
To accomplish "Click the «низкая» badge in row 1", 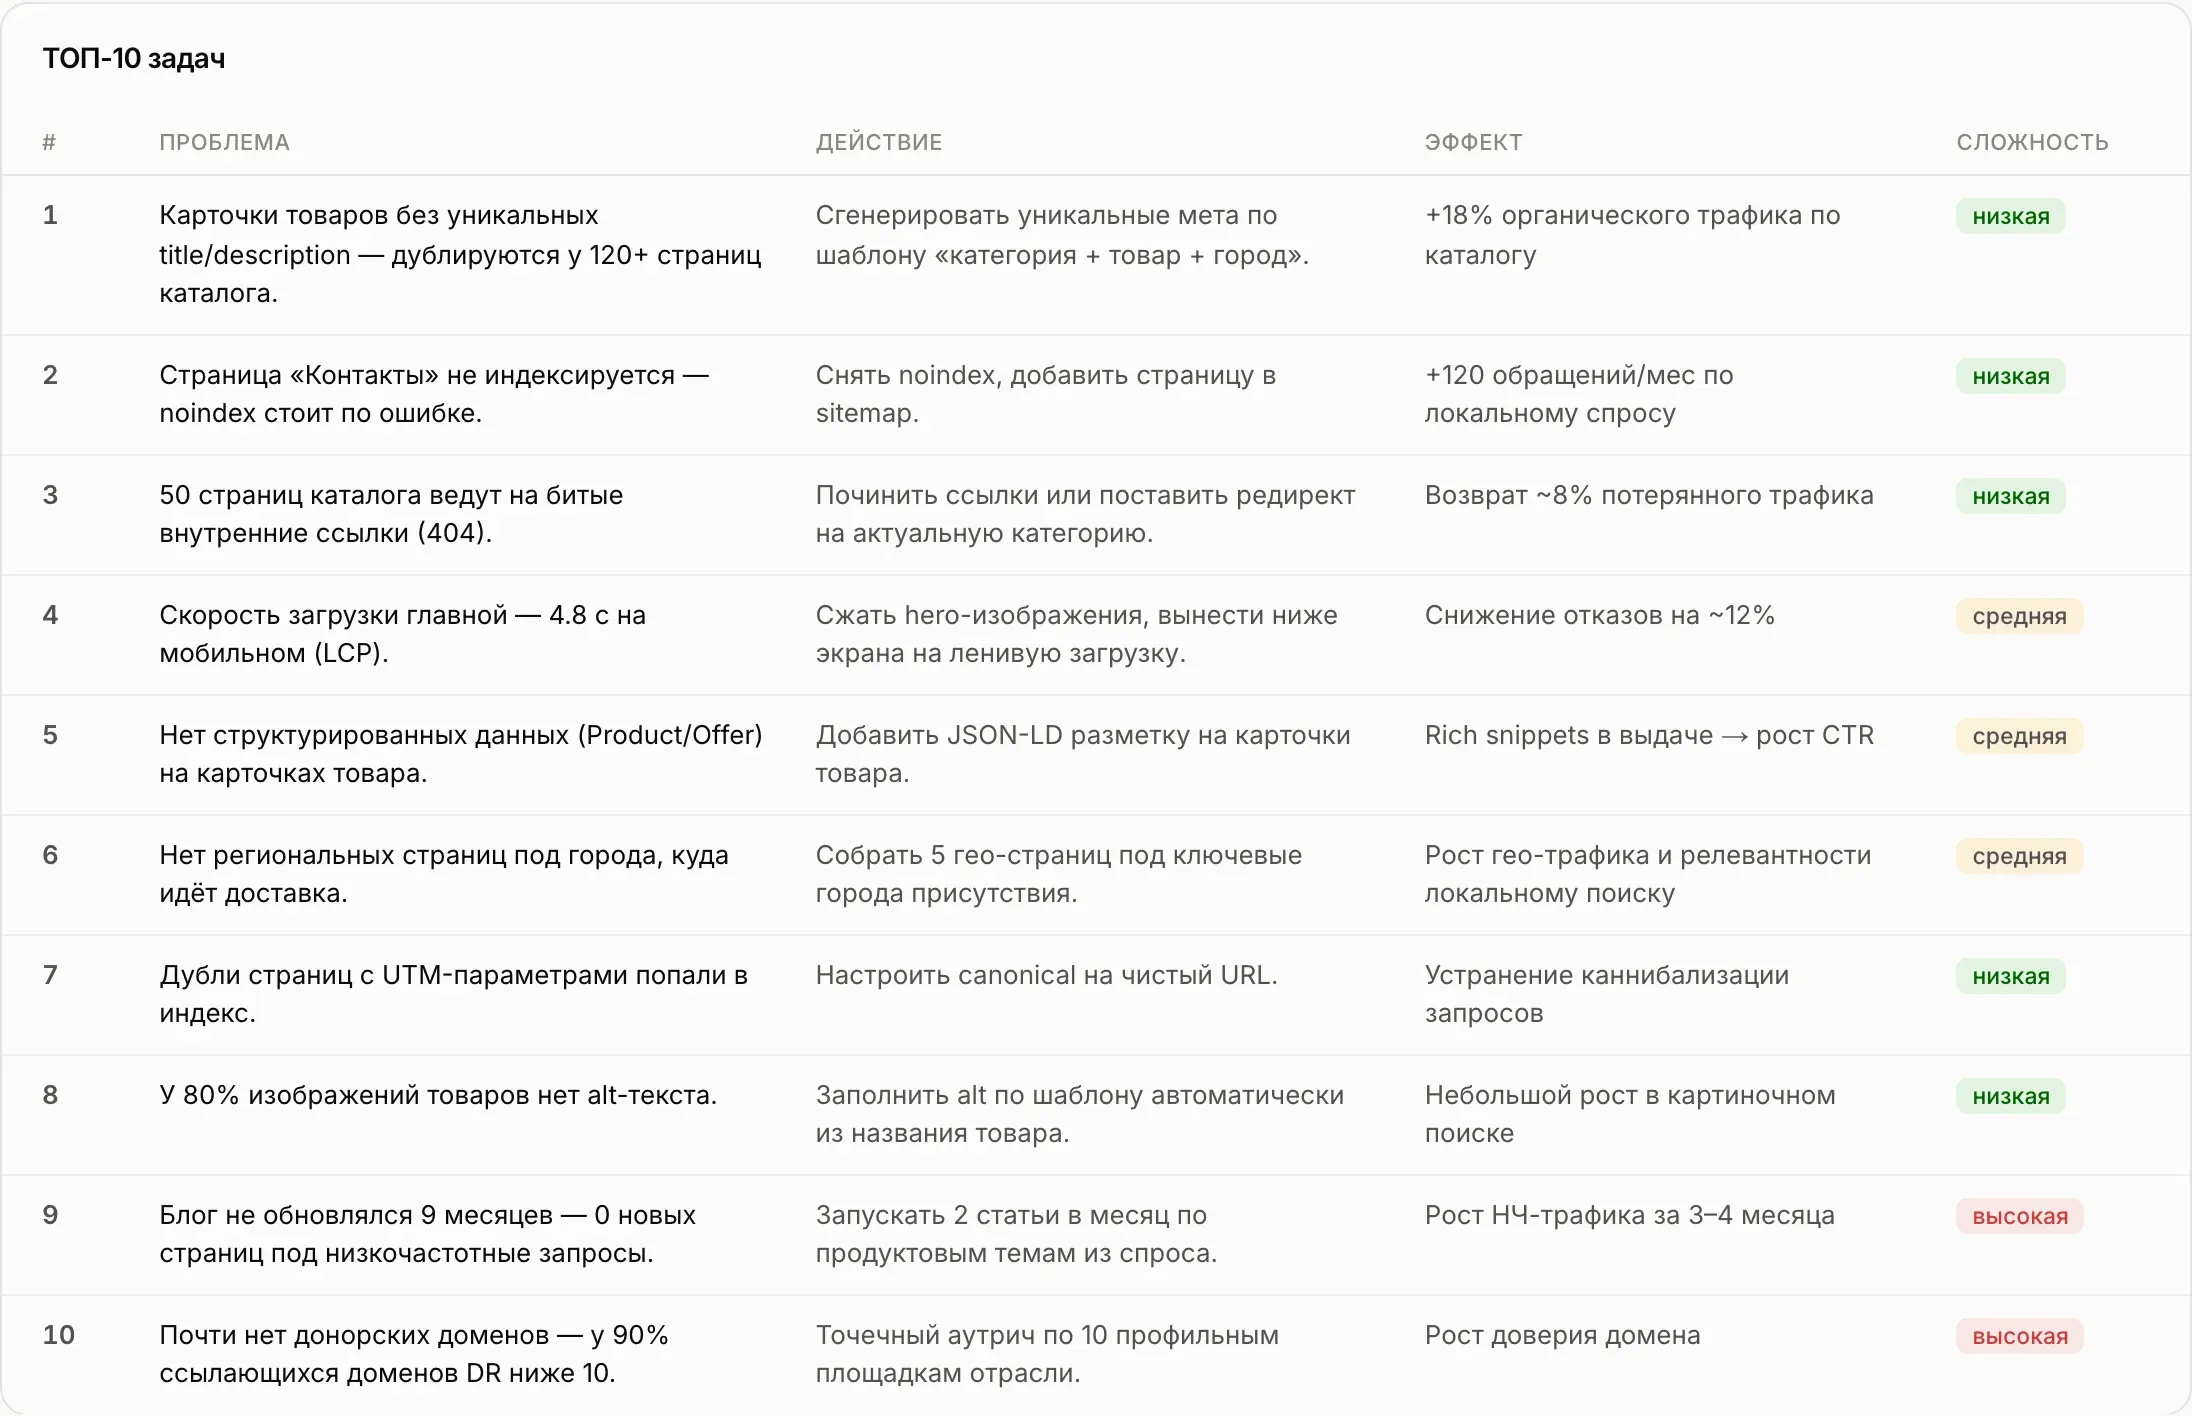I will click(x=2010, y=216).
